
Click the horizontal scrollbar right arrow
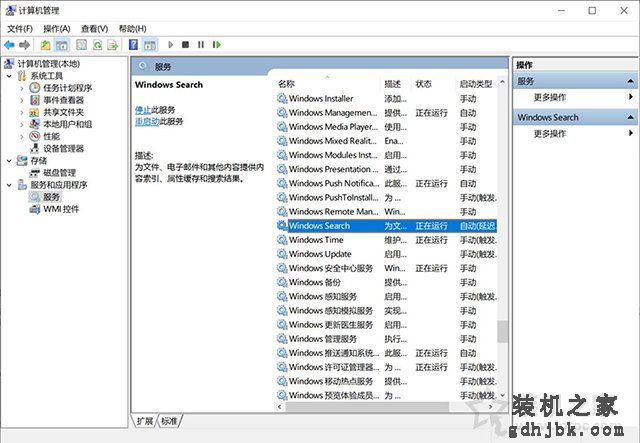491,407
